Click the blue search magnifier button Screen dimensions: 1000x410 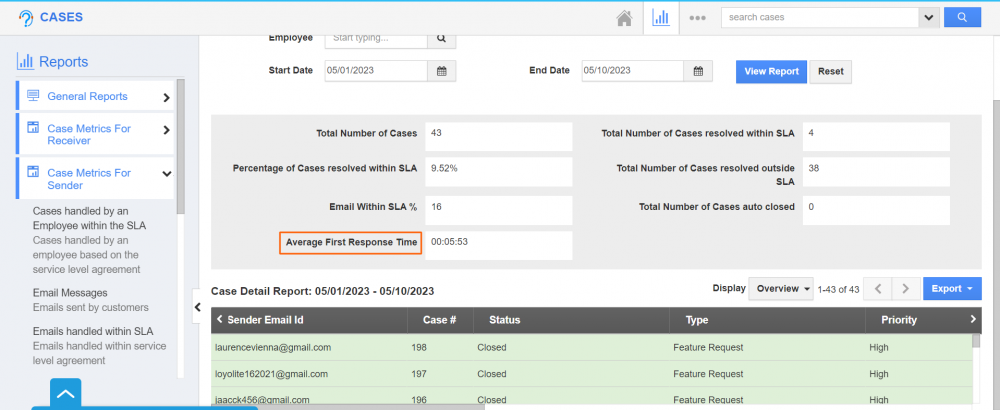pos(962,18)
